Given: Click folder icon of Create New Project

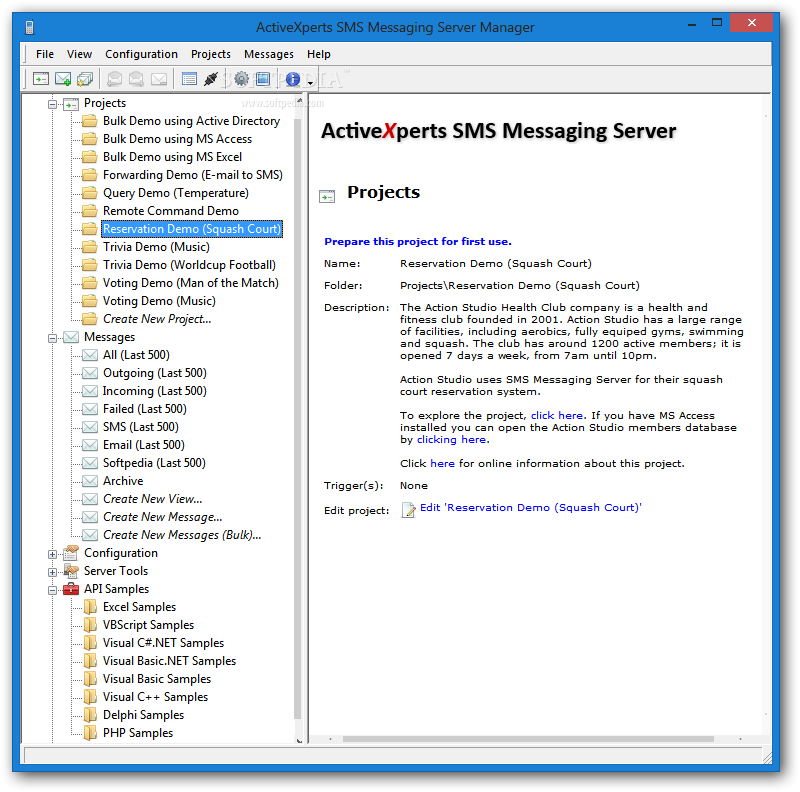Looking at the screenshot, I should (x=90, y=319).
